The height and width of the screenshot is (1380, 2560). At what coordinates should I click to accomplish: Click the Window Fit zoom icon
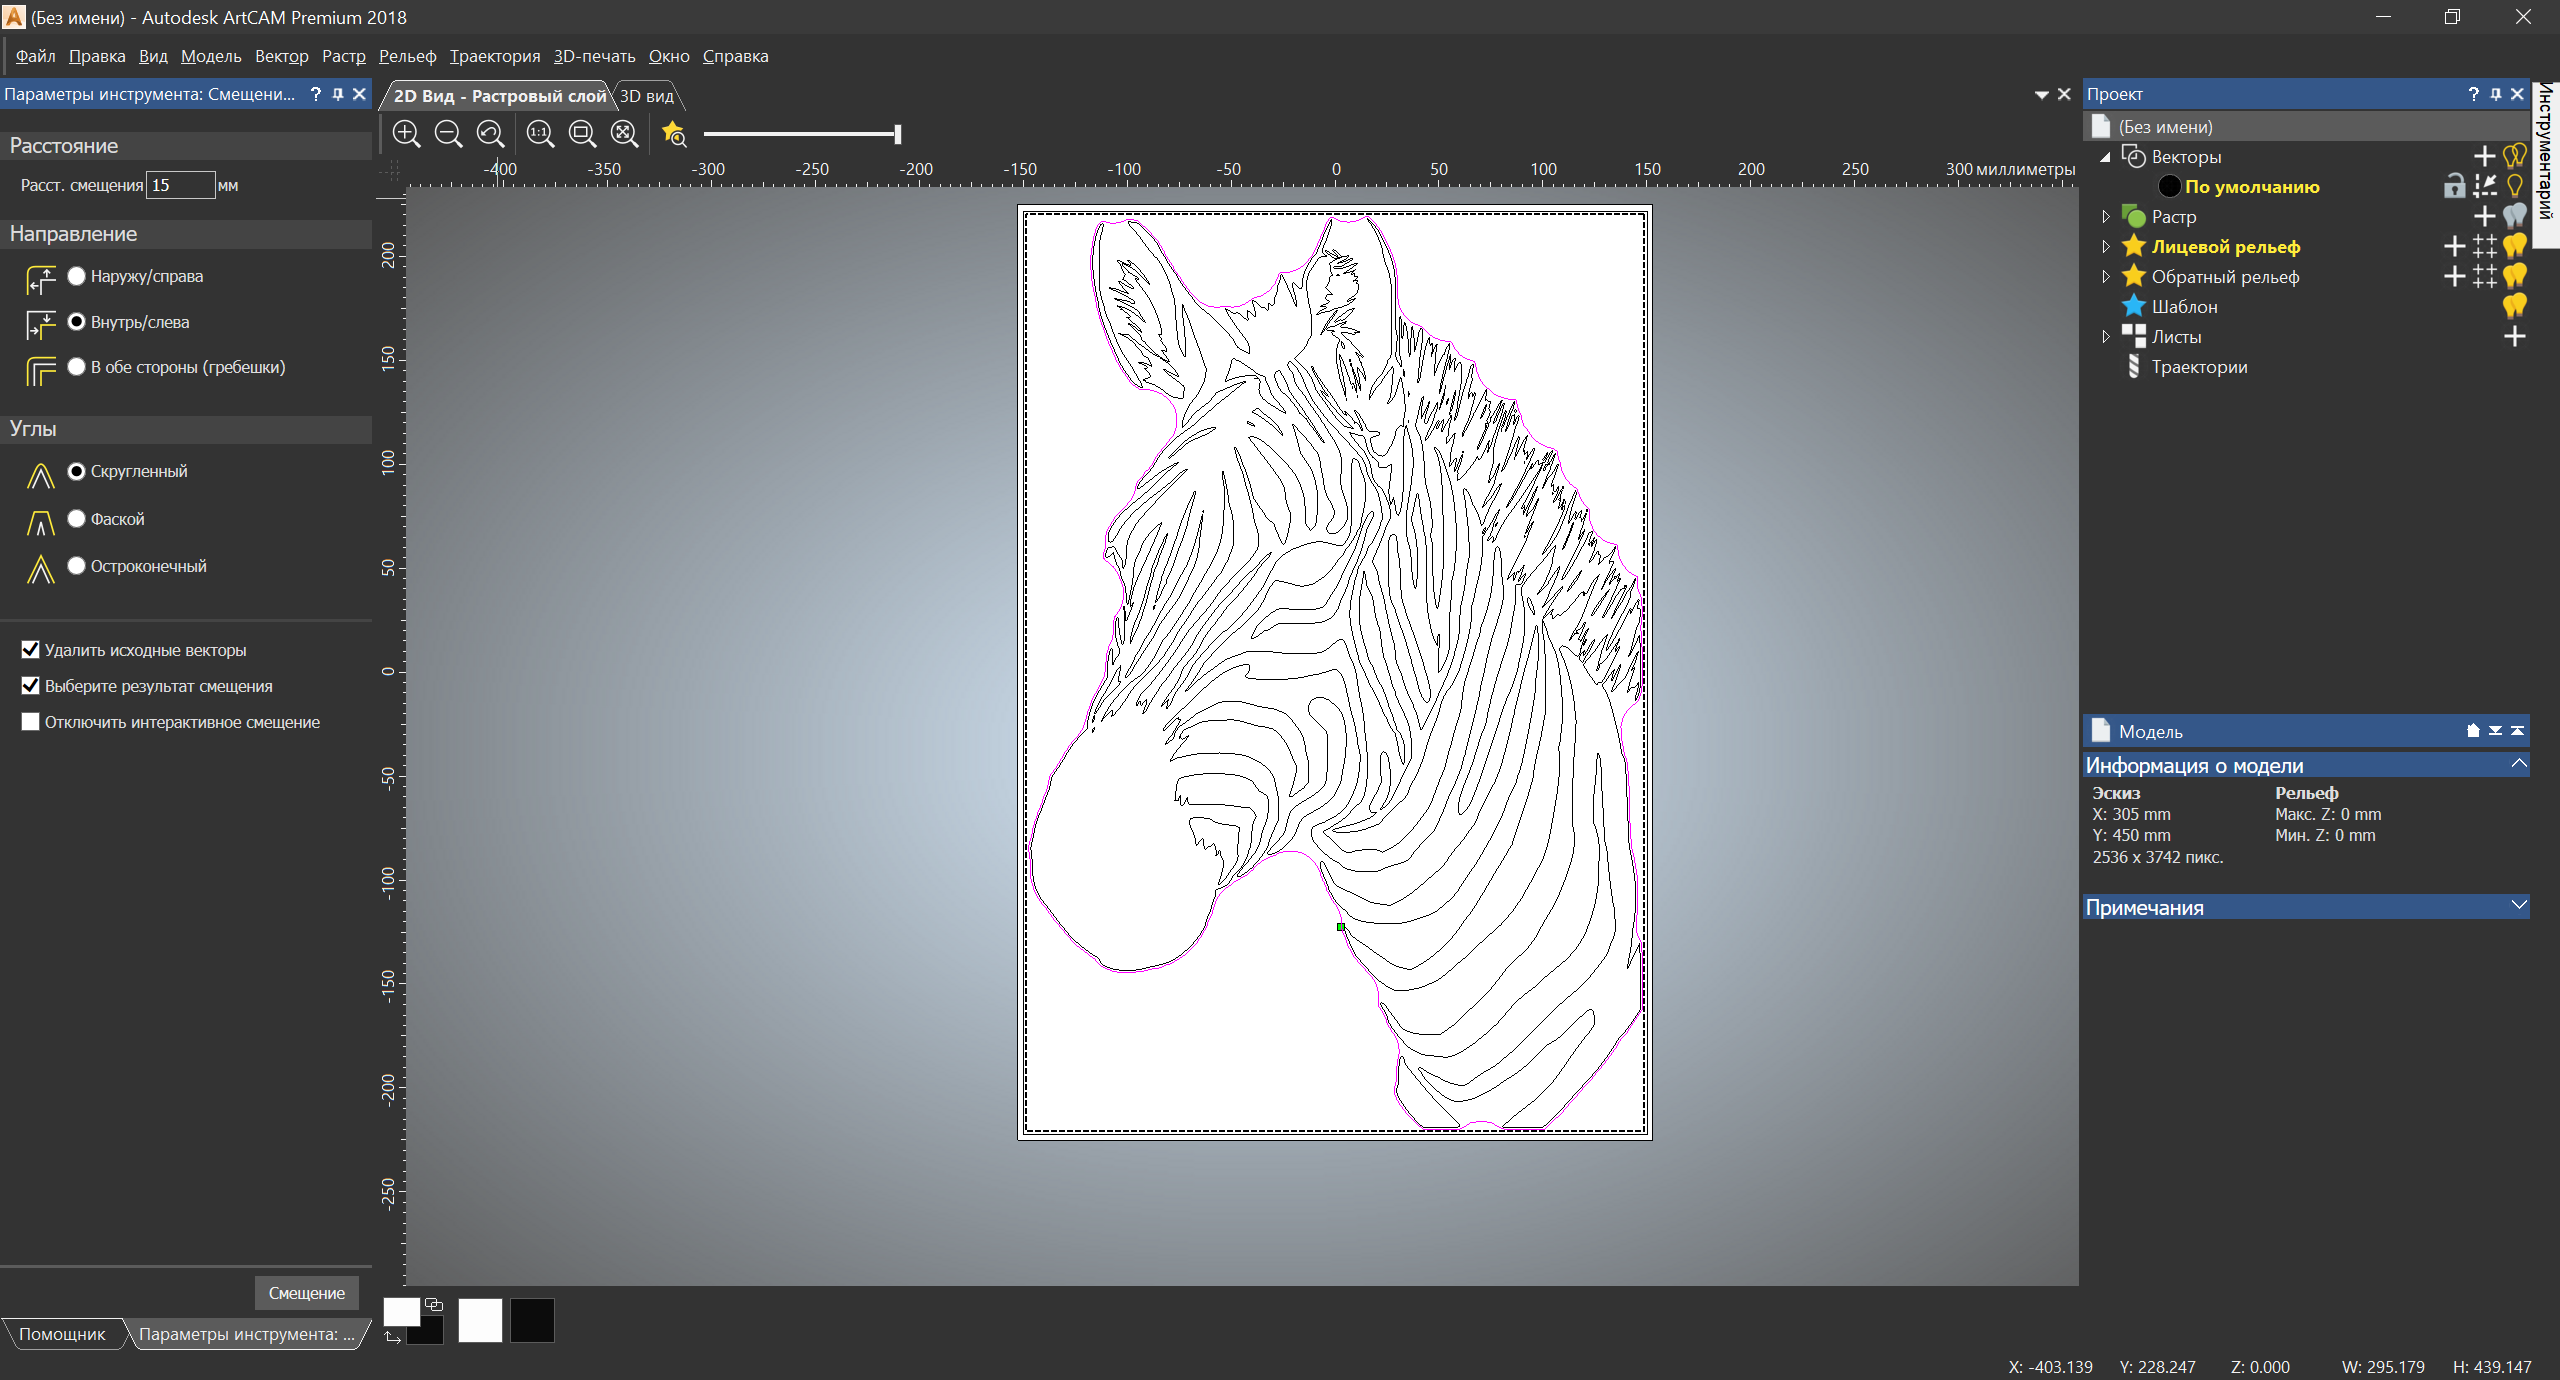[582, 133]
